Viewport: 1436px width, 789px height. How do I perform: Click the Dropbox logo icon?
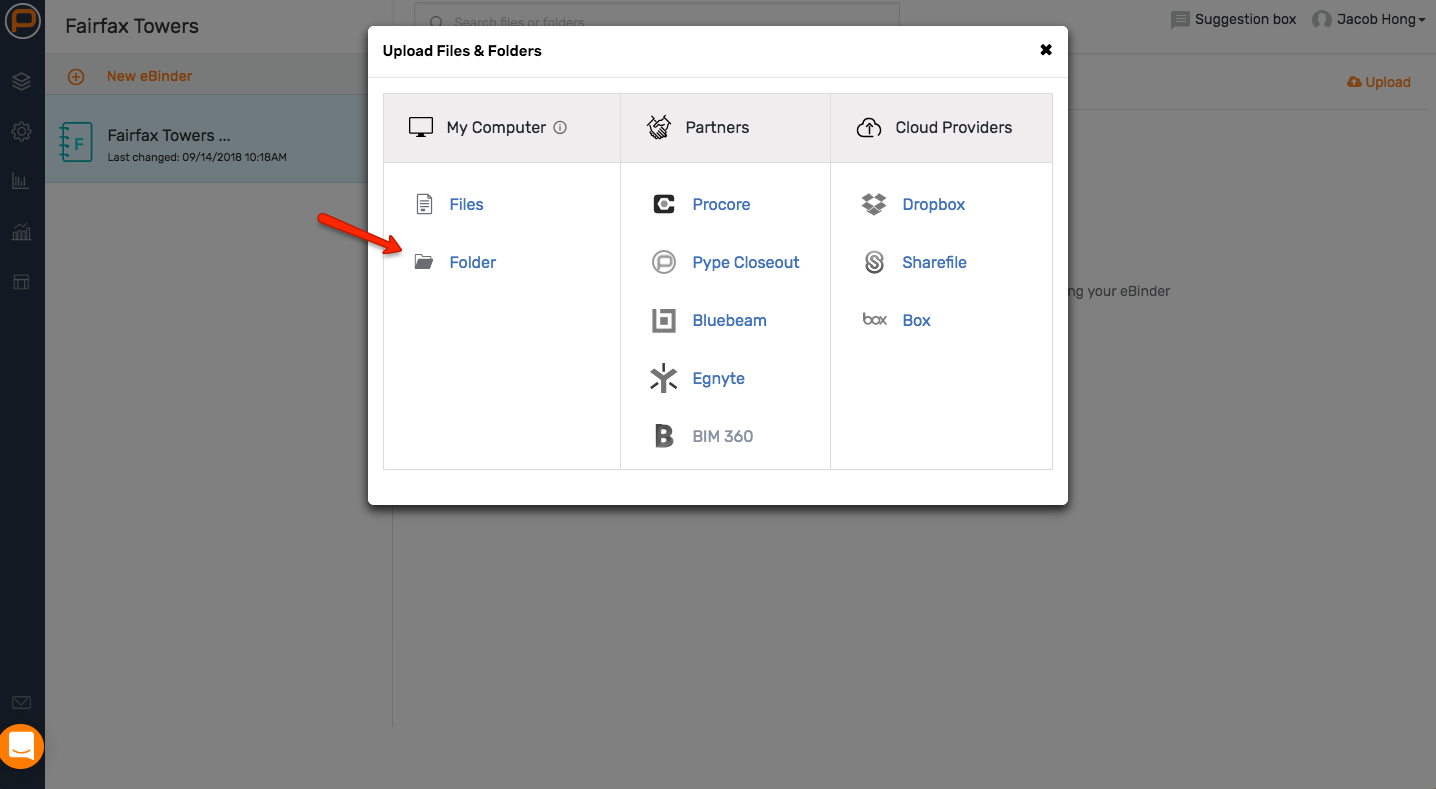874,205
